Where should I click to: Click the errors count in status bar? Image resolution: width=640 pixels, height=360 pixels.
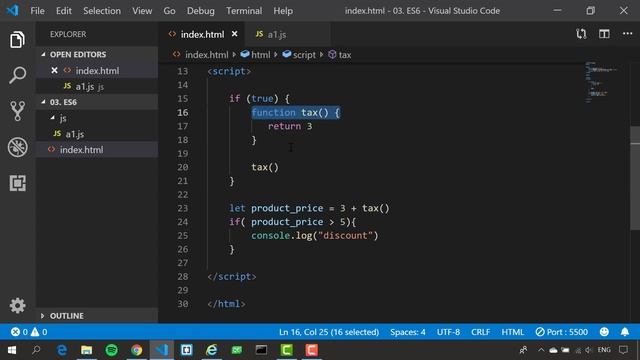click(19, 332)
